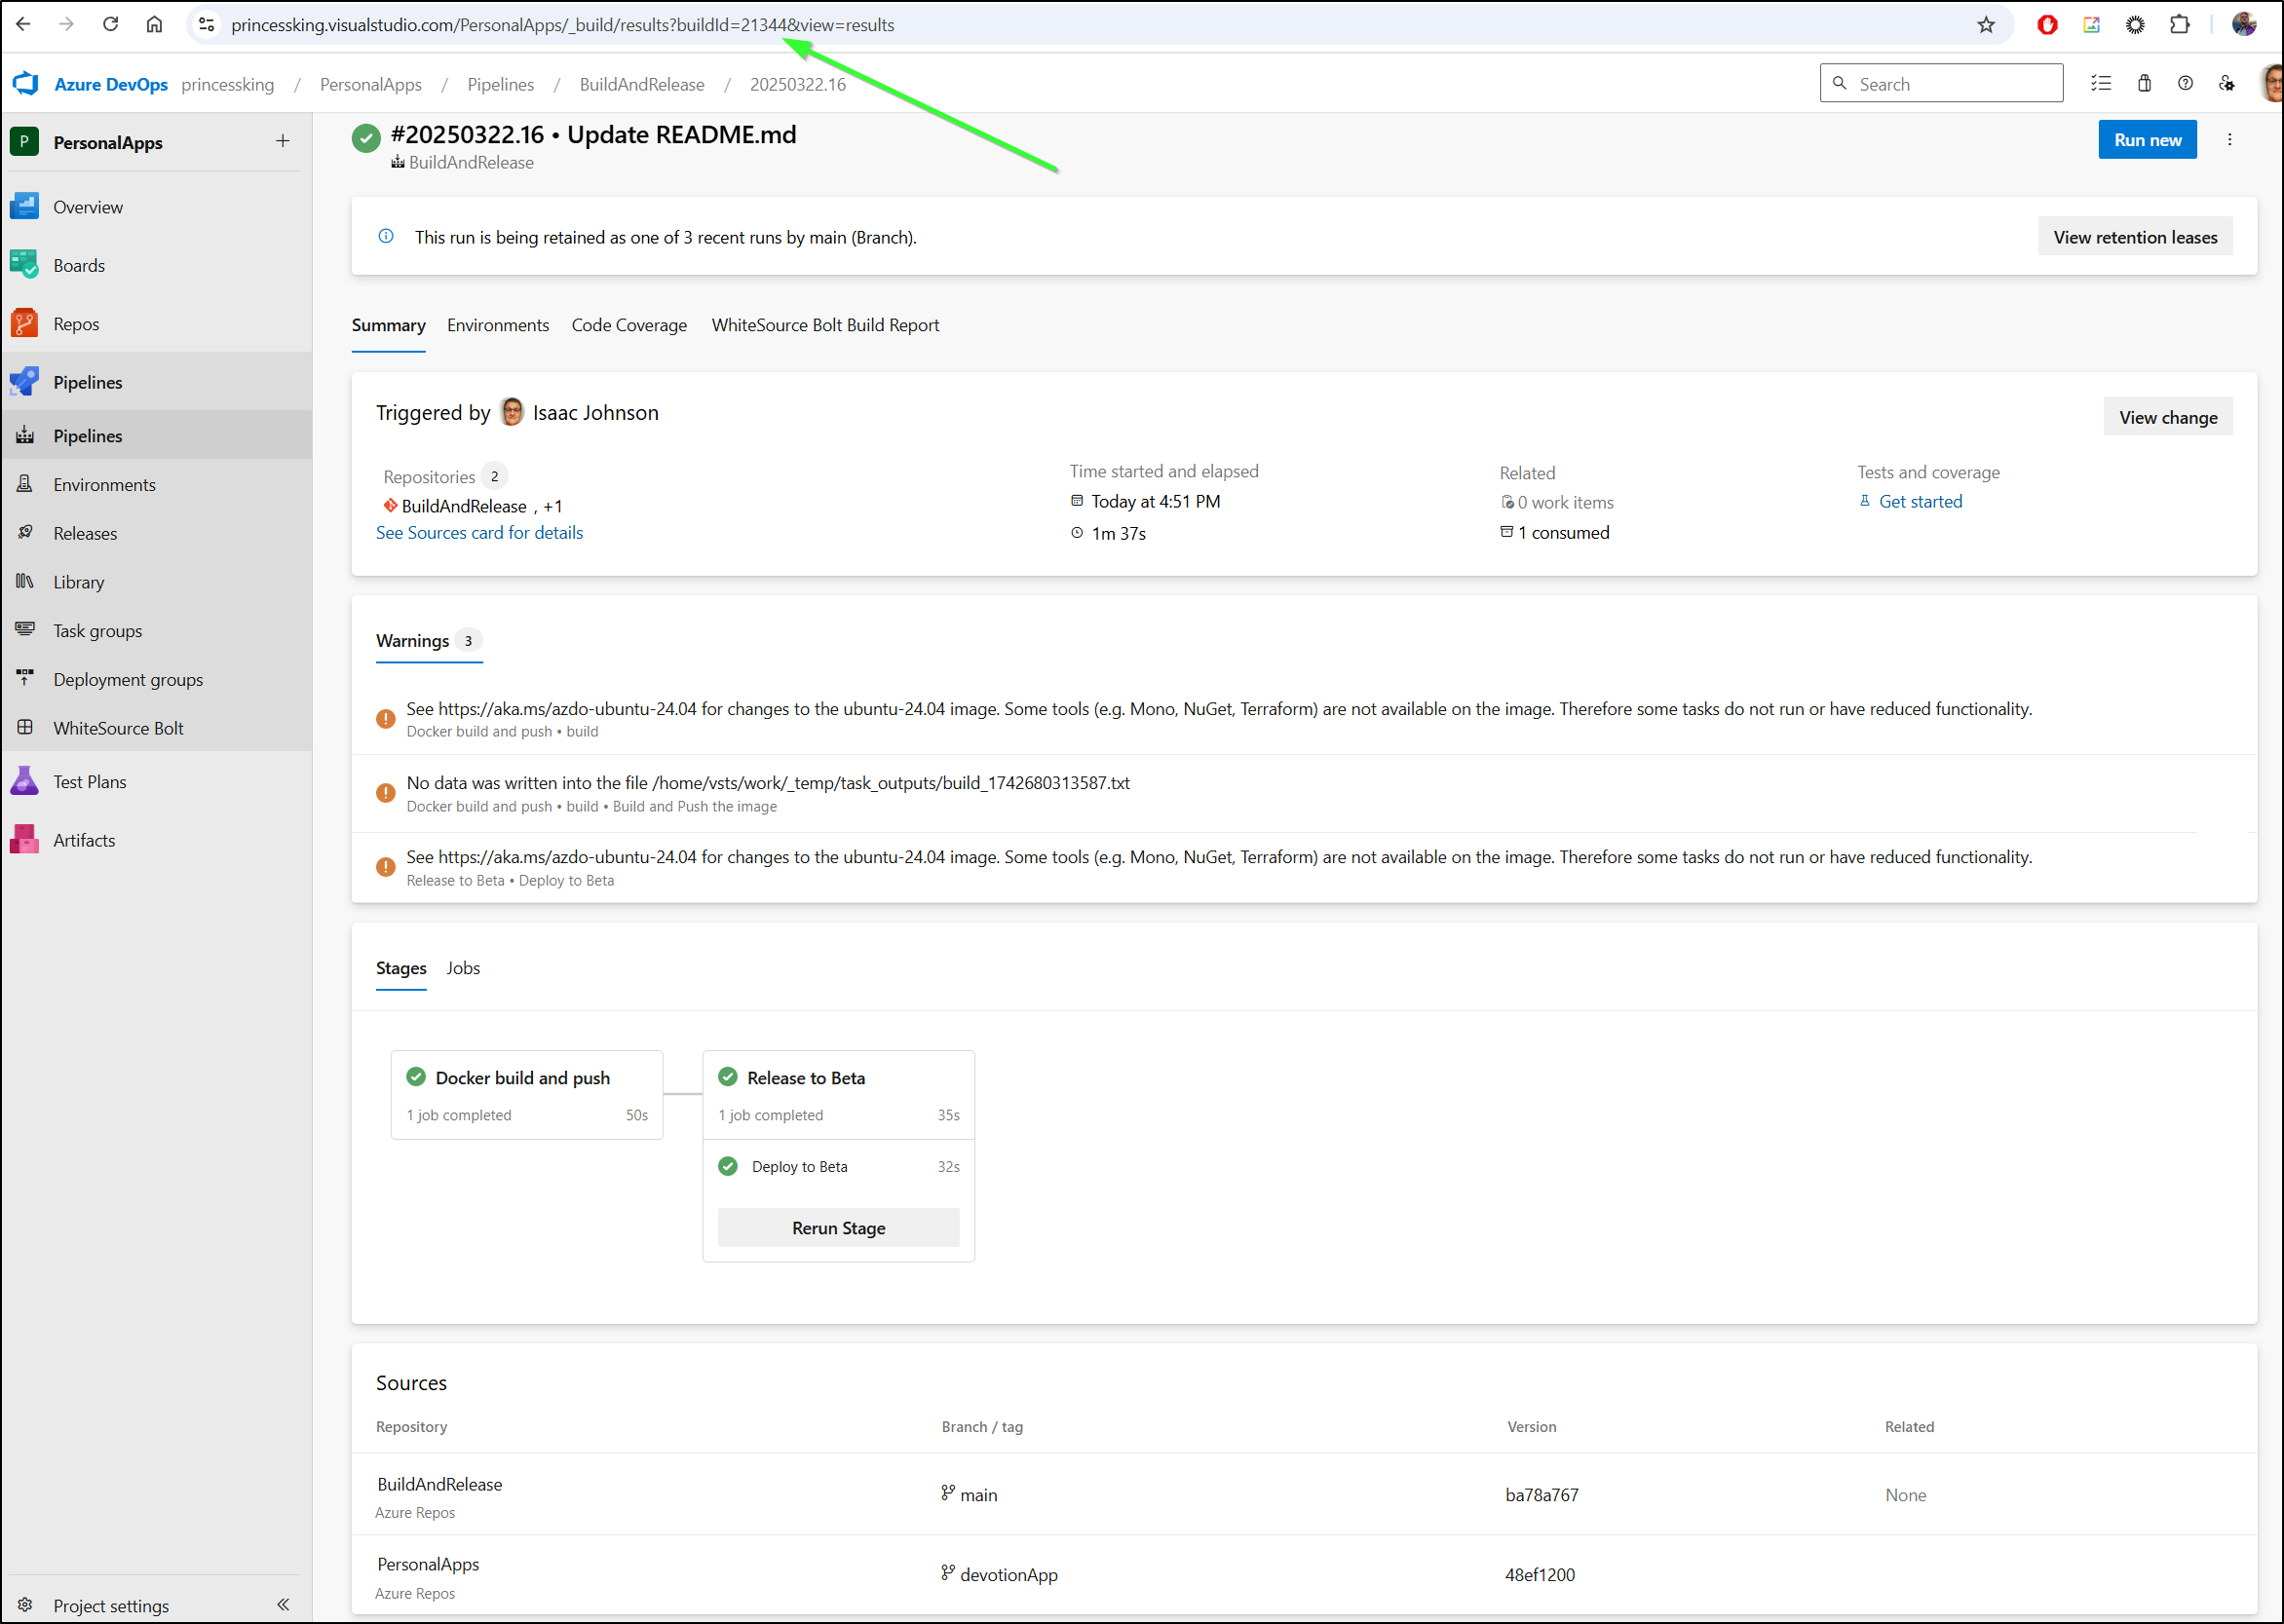The width and height of the screenshot is (2284, 1624).
Task: Bookmark page with star icon
Action: (1985, 25)
